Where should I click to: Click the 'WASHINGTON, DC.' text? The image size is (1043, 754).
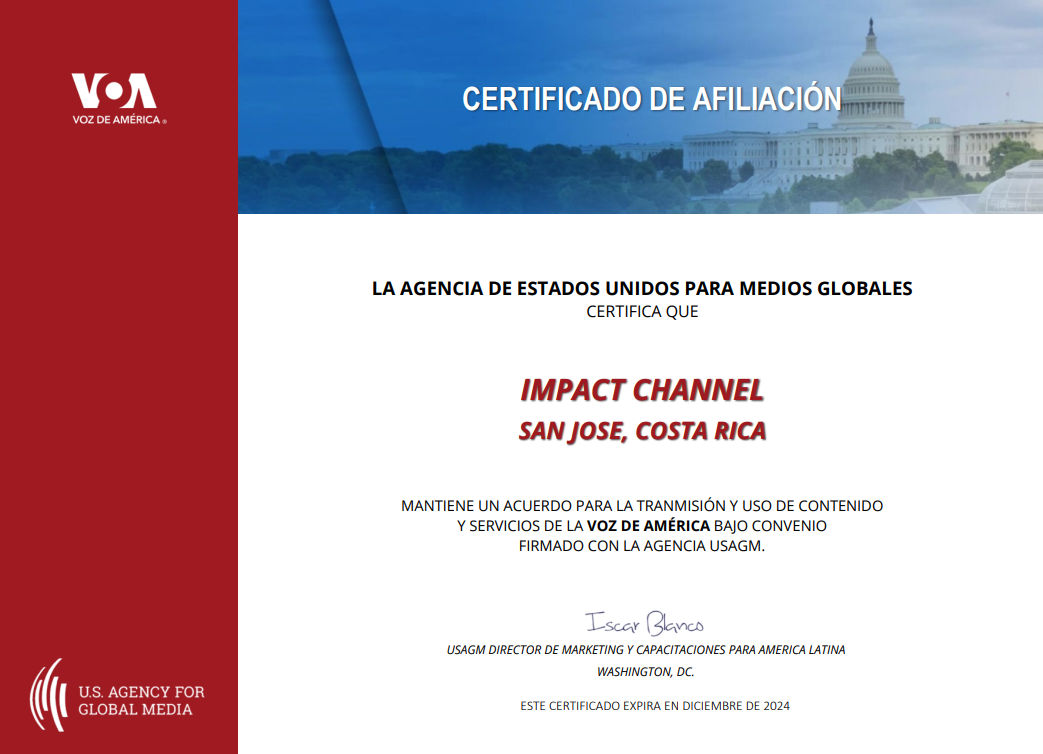point(645,672)
